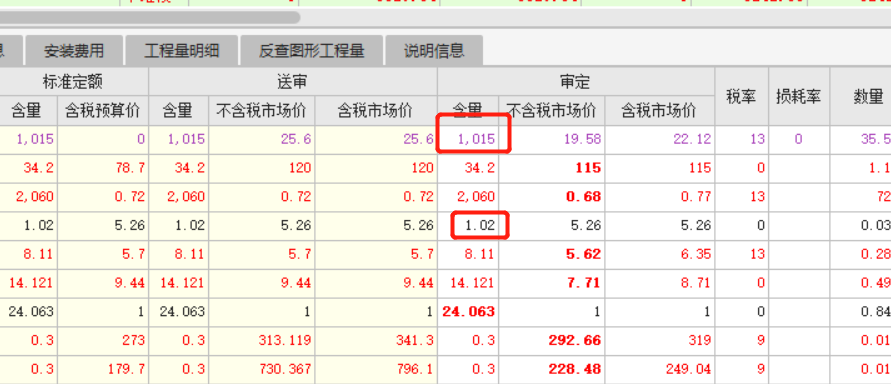Viewport: 891px width, 384px height.
Task: Click 含税预算价 cell 273
Action: pos(103,341)
